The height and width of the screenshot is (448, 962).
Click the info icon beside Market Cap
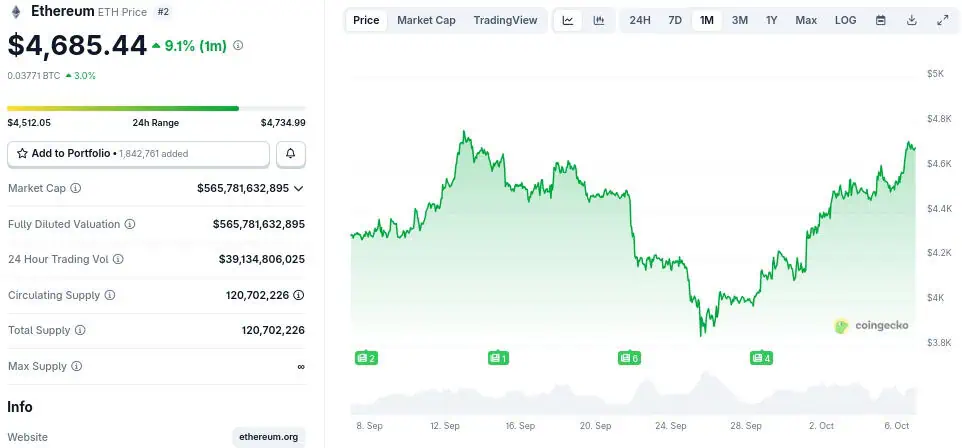coord(76,188)
